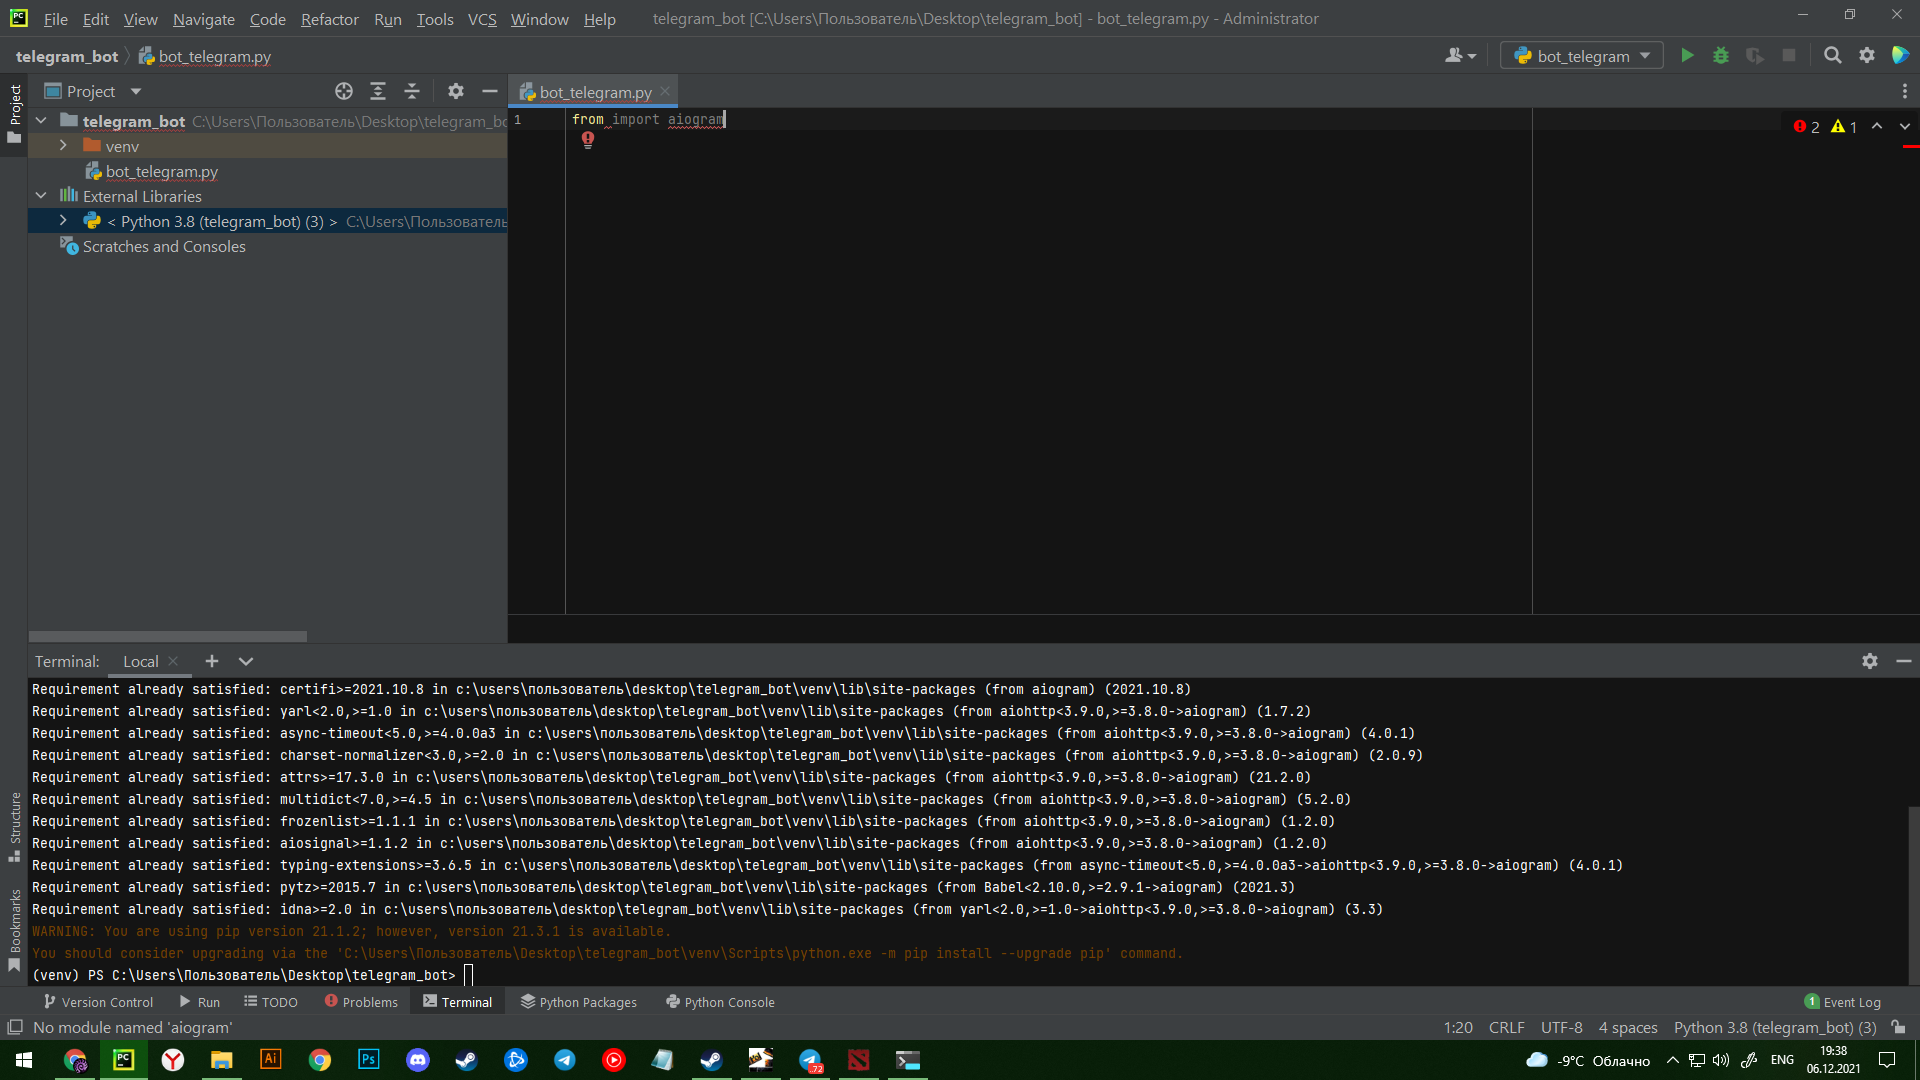Click Run with Coverage icon
The height and width of the screenshot is (1080, 1920).
(x=1755, y=56)
